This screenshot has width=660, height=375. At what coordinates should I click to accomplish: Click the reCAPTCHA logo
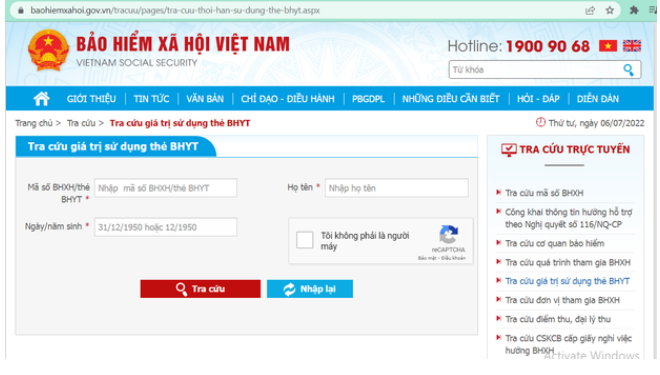pyautogui.click(x=448, y=234)
